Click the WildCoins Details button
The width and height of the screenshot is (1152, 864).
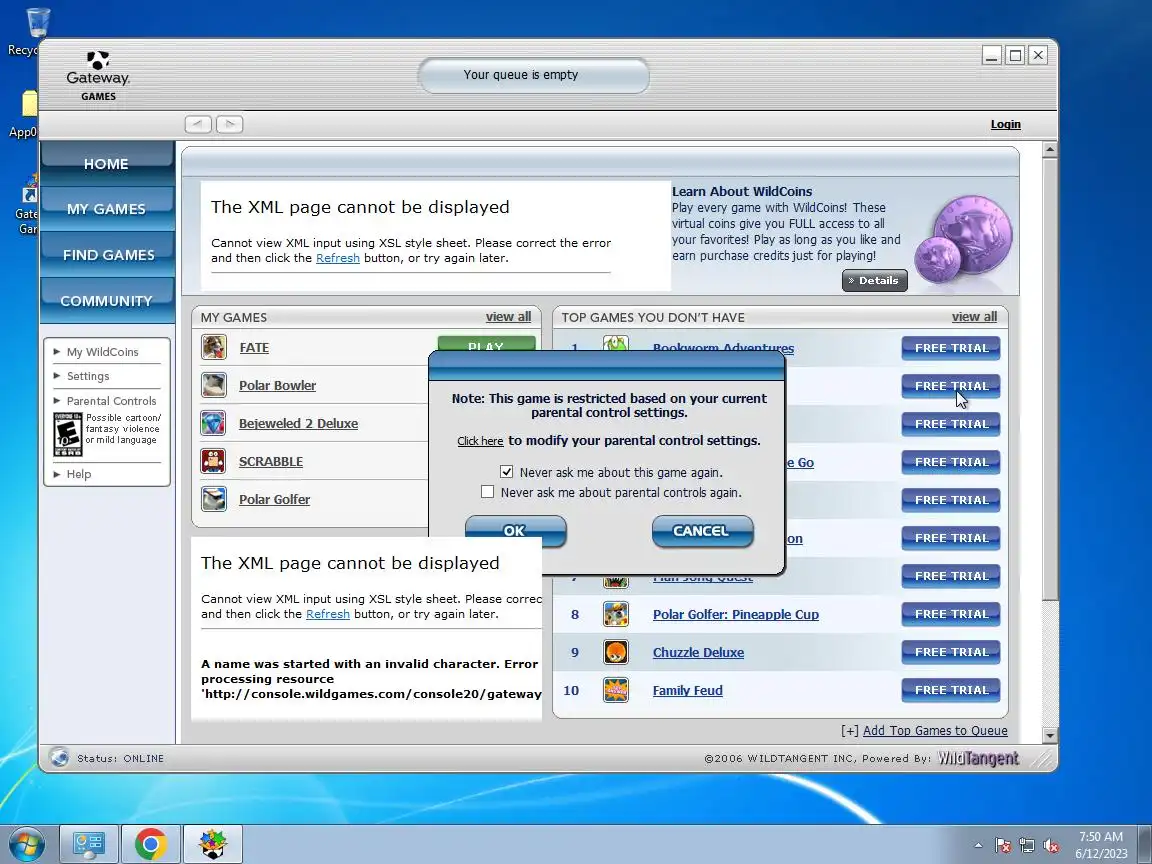tap(874, 280)
